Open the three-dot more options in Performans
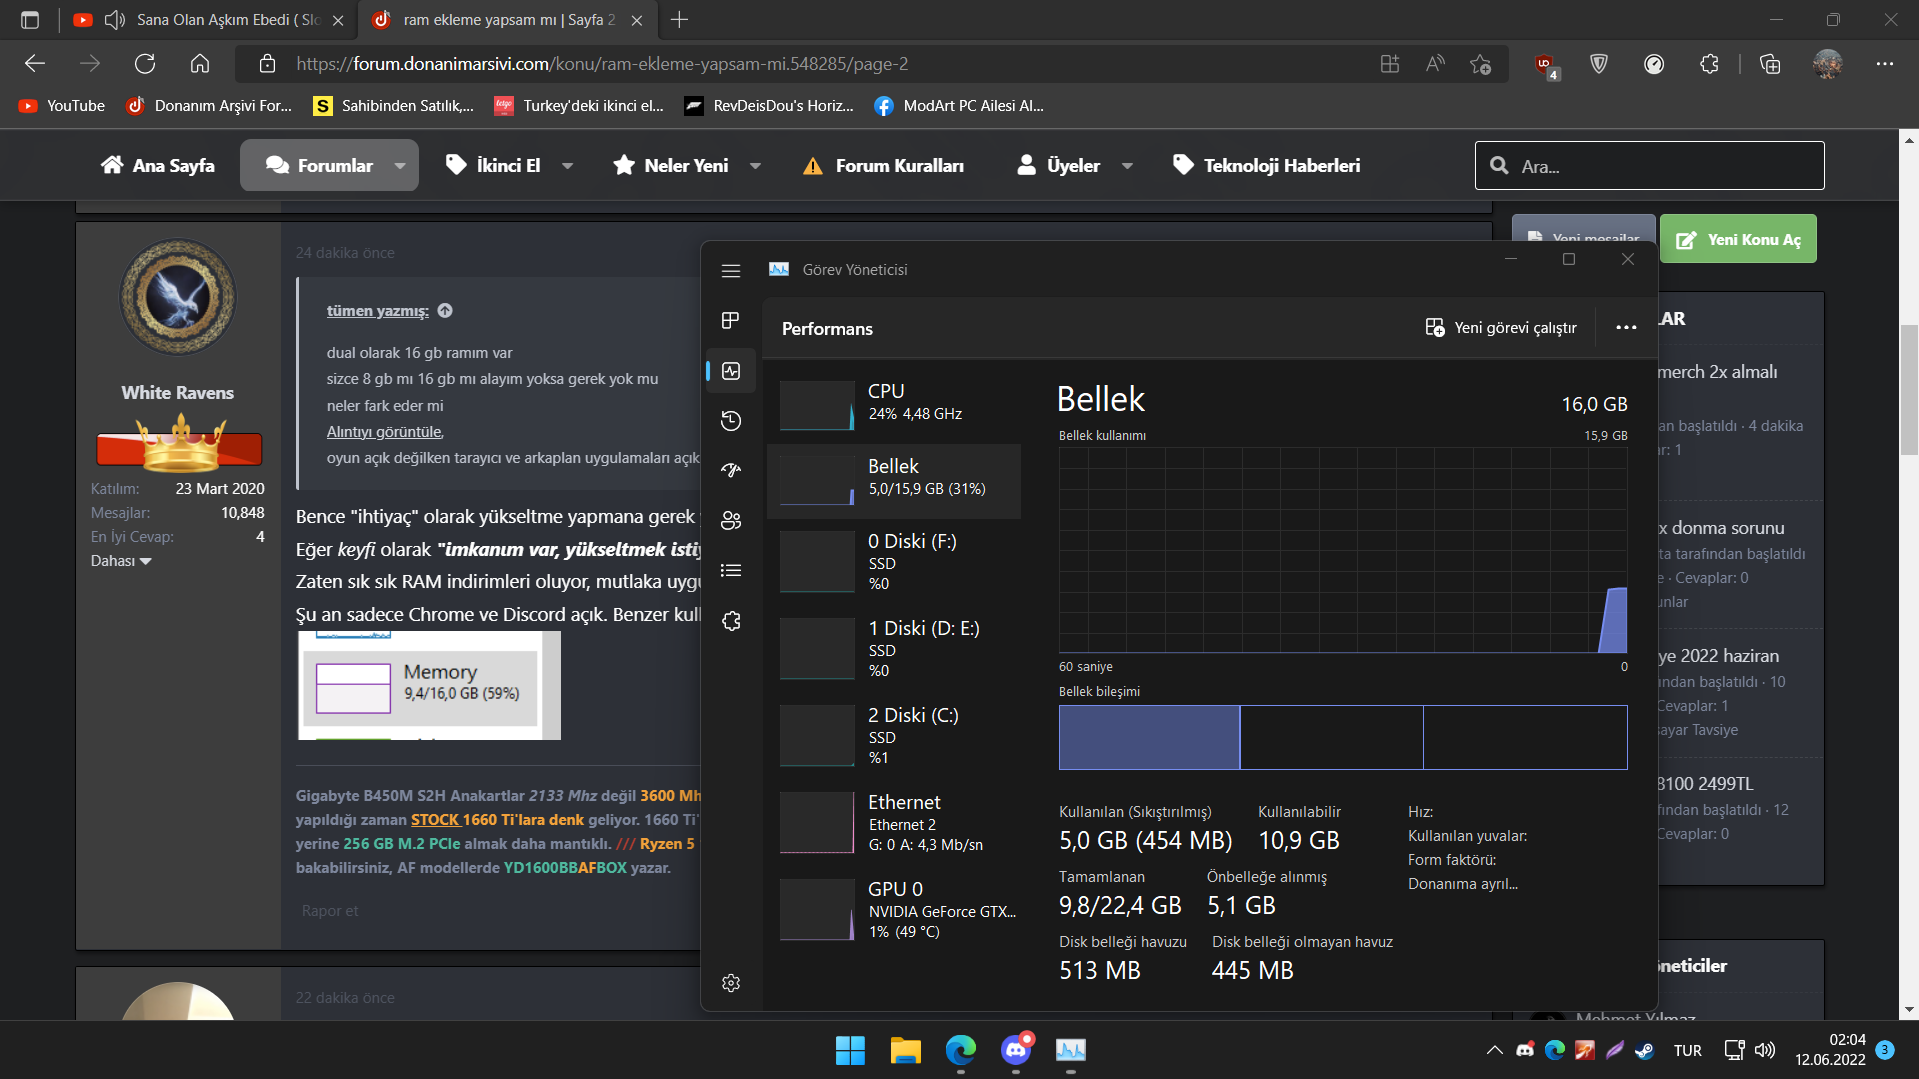Image resolution: width=1919 pixels, height=1079 pixels. tap(1626, 328)
